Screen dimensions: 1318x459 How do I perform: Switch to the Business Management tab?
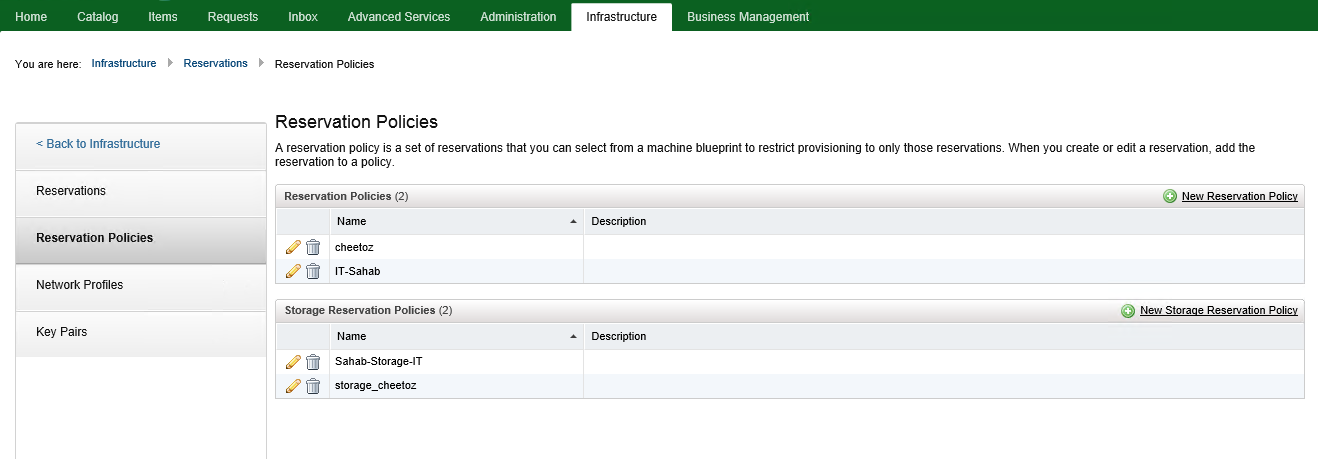[x=748, y=17]
